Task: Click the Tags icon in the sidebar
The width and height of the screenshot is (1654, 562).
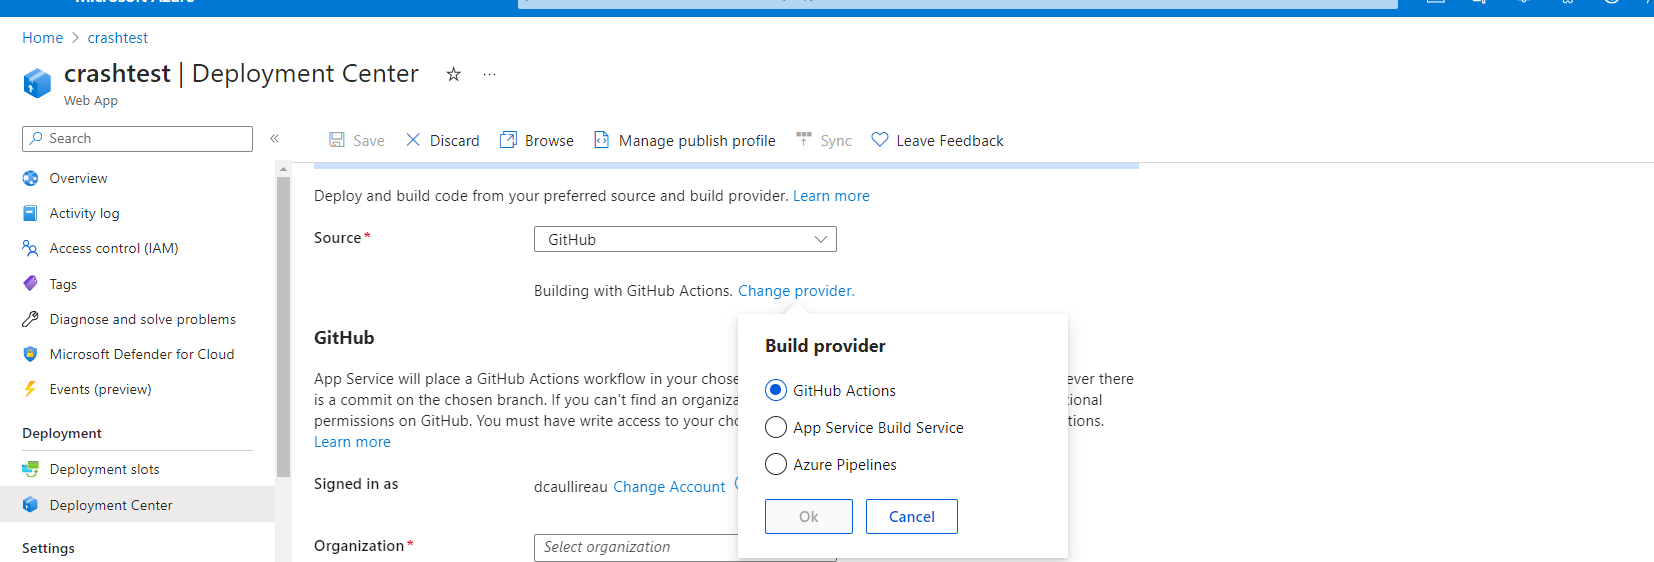Action: click(x=31, y=284)
